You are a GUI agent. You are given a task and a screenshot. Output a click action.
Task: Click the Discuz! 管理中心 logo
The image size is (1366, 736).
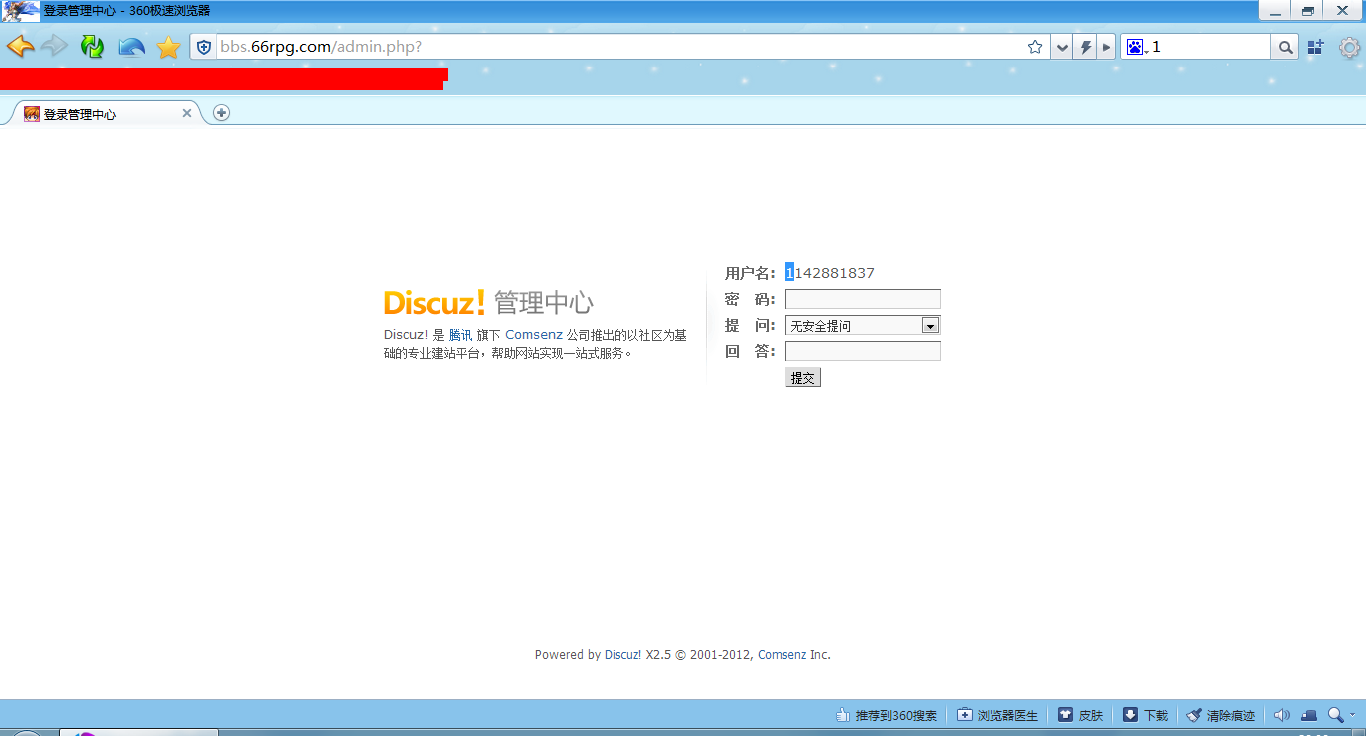click(488, 302)
